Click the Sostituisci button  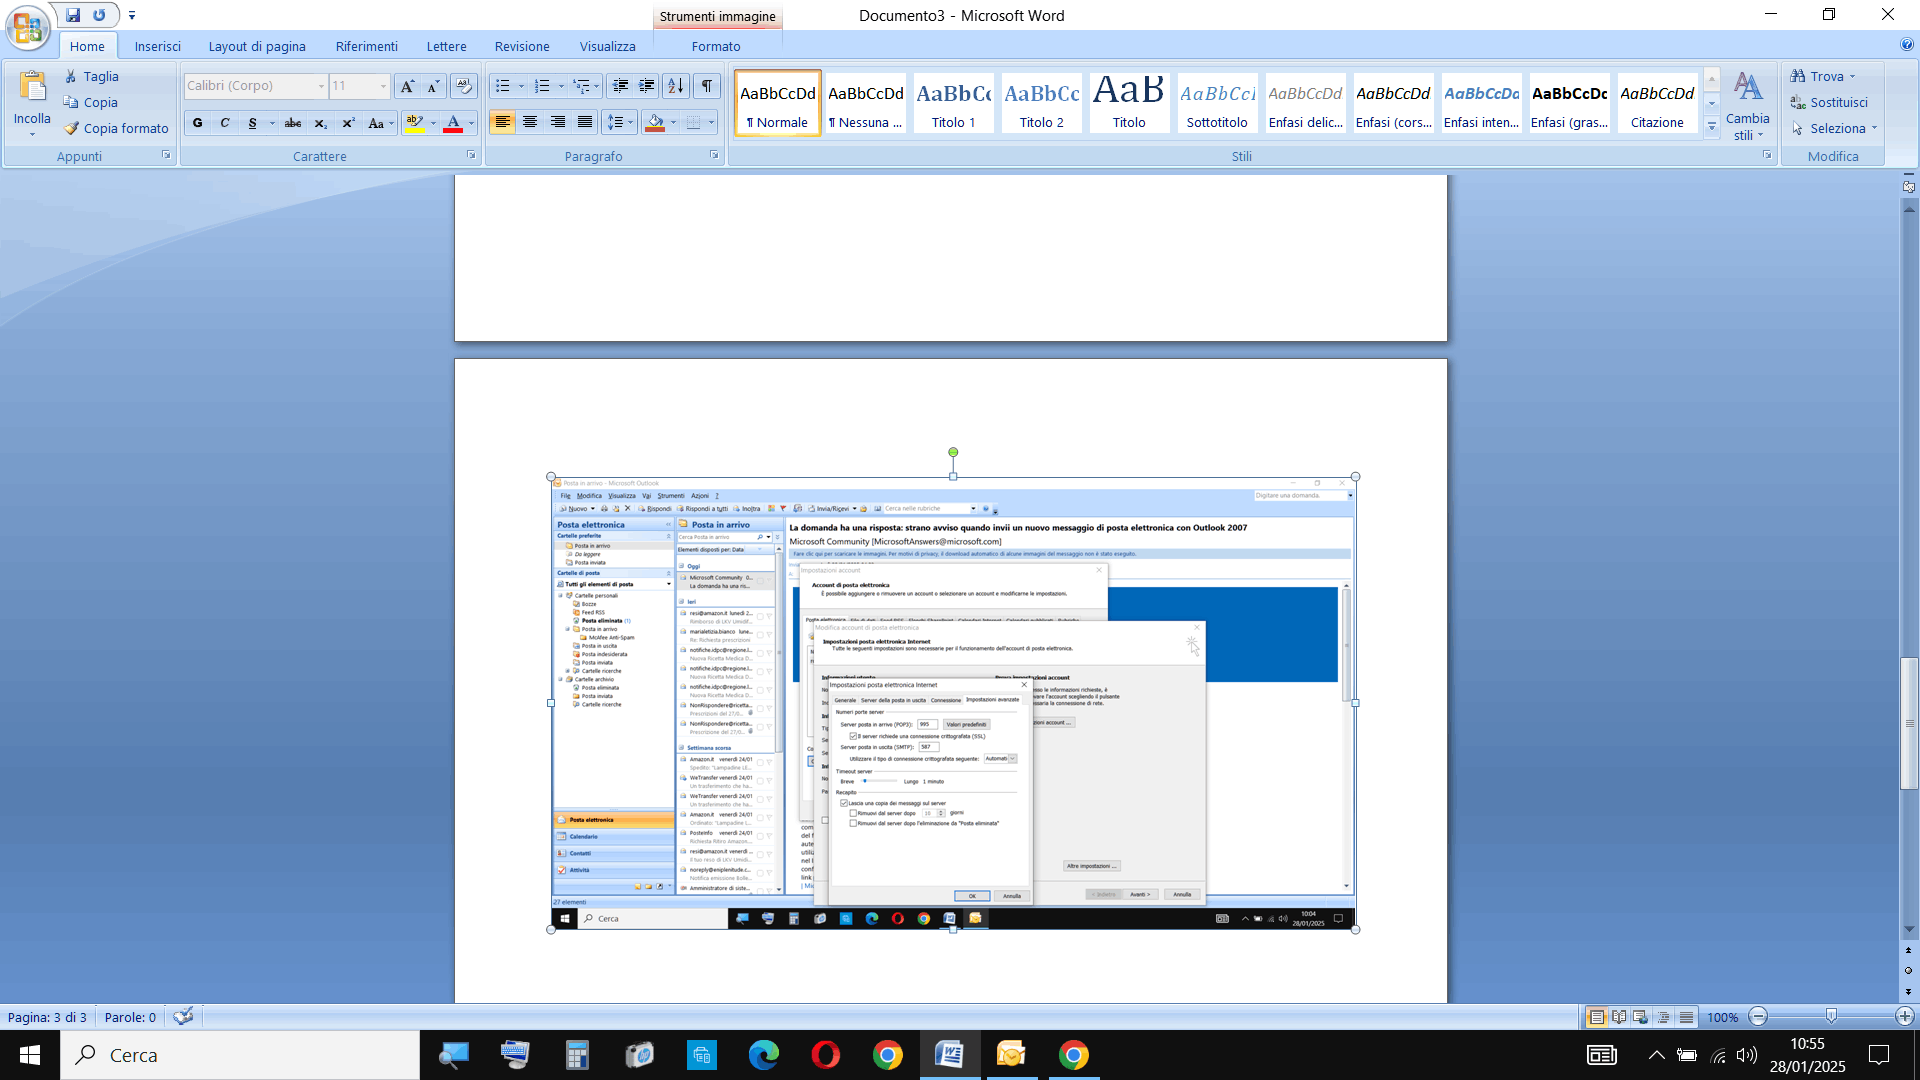1829,102
